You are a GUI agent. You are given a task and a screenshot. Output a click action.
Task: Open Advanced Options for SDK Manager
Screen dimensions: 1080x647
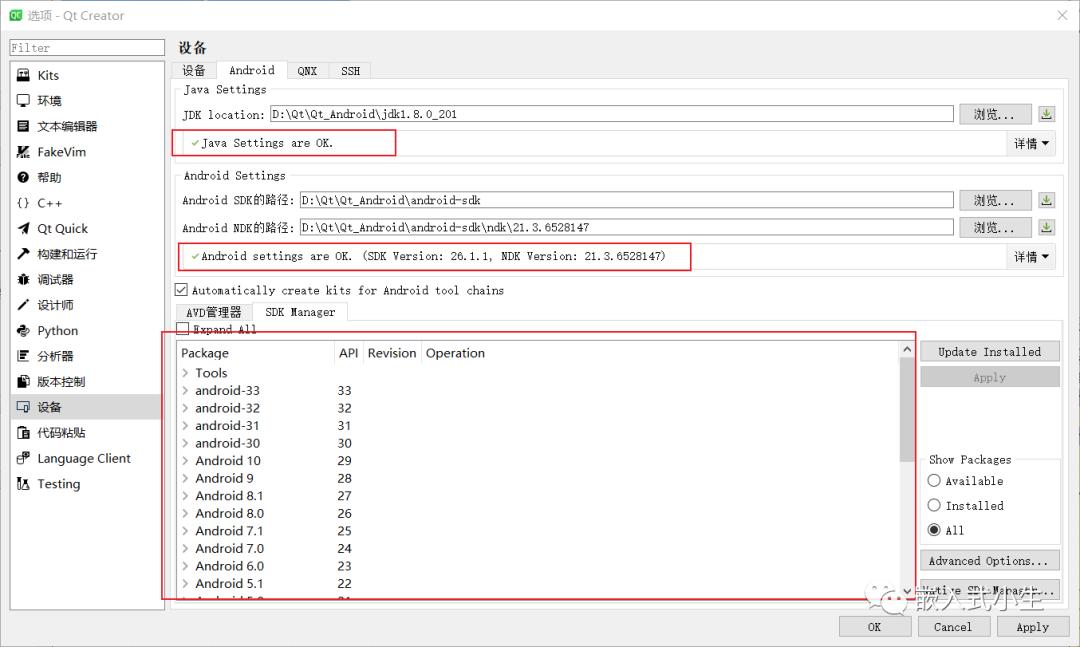click(990, 561)
